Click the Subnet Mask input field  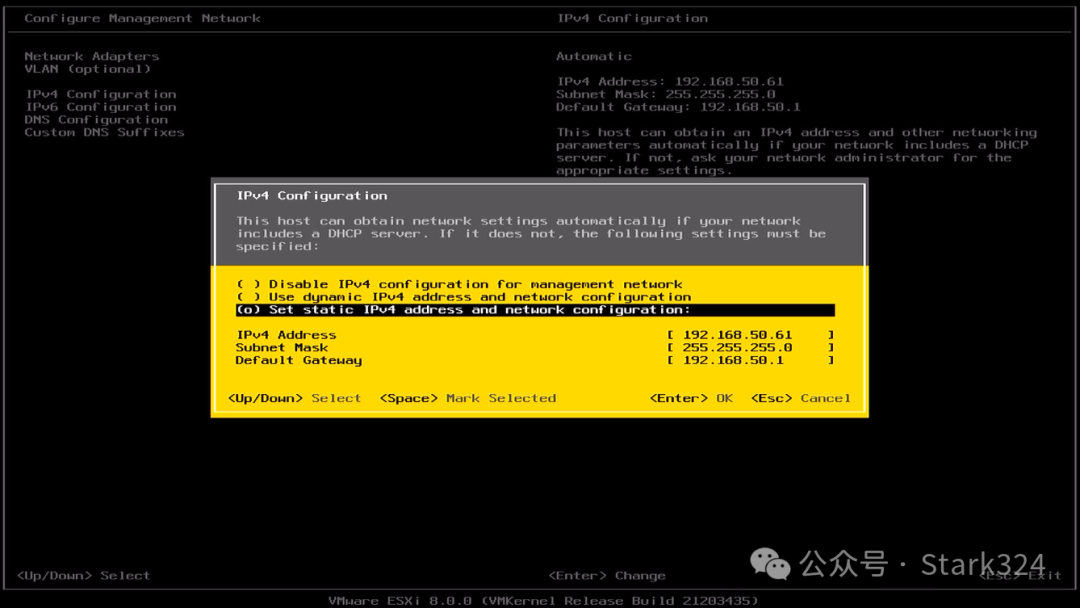(750, 348)
